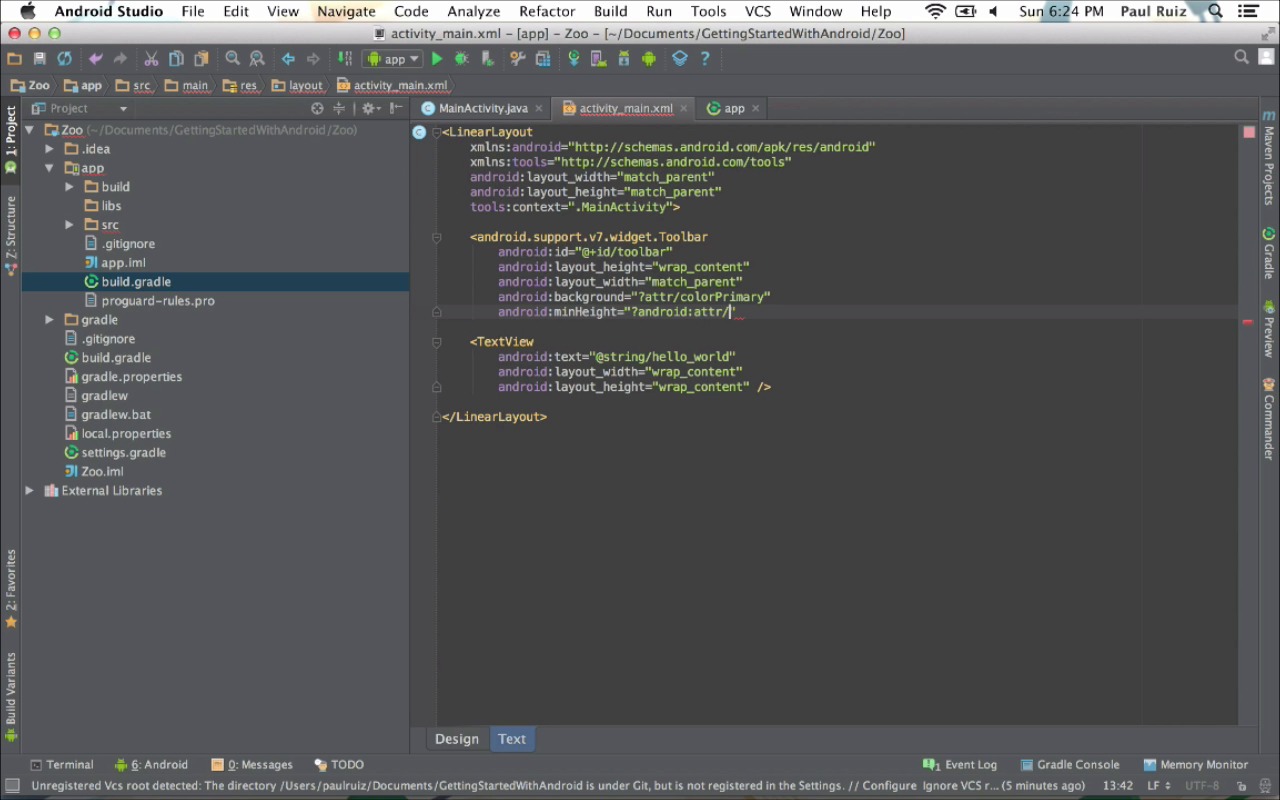1280x800 pixels.
Task: Collapse the Zoo project root node
Action: coord(29,130)
